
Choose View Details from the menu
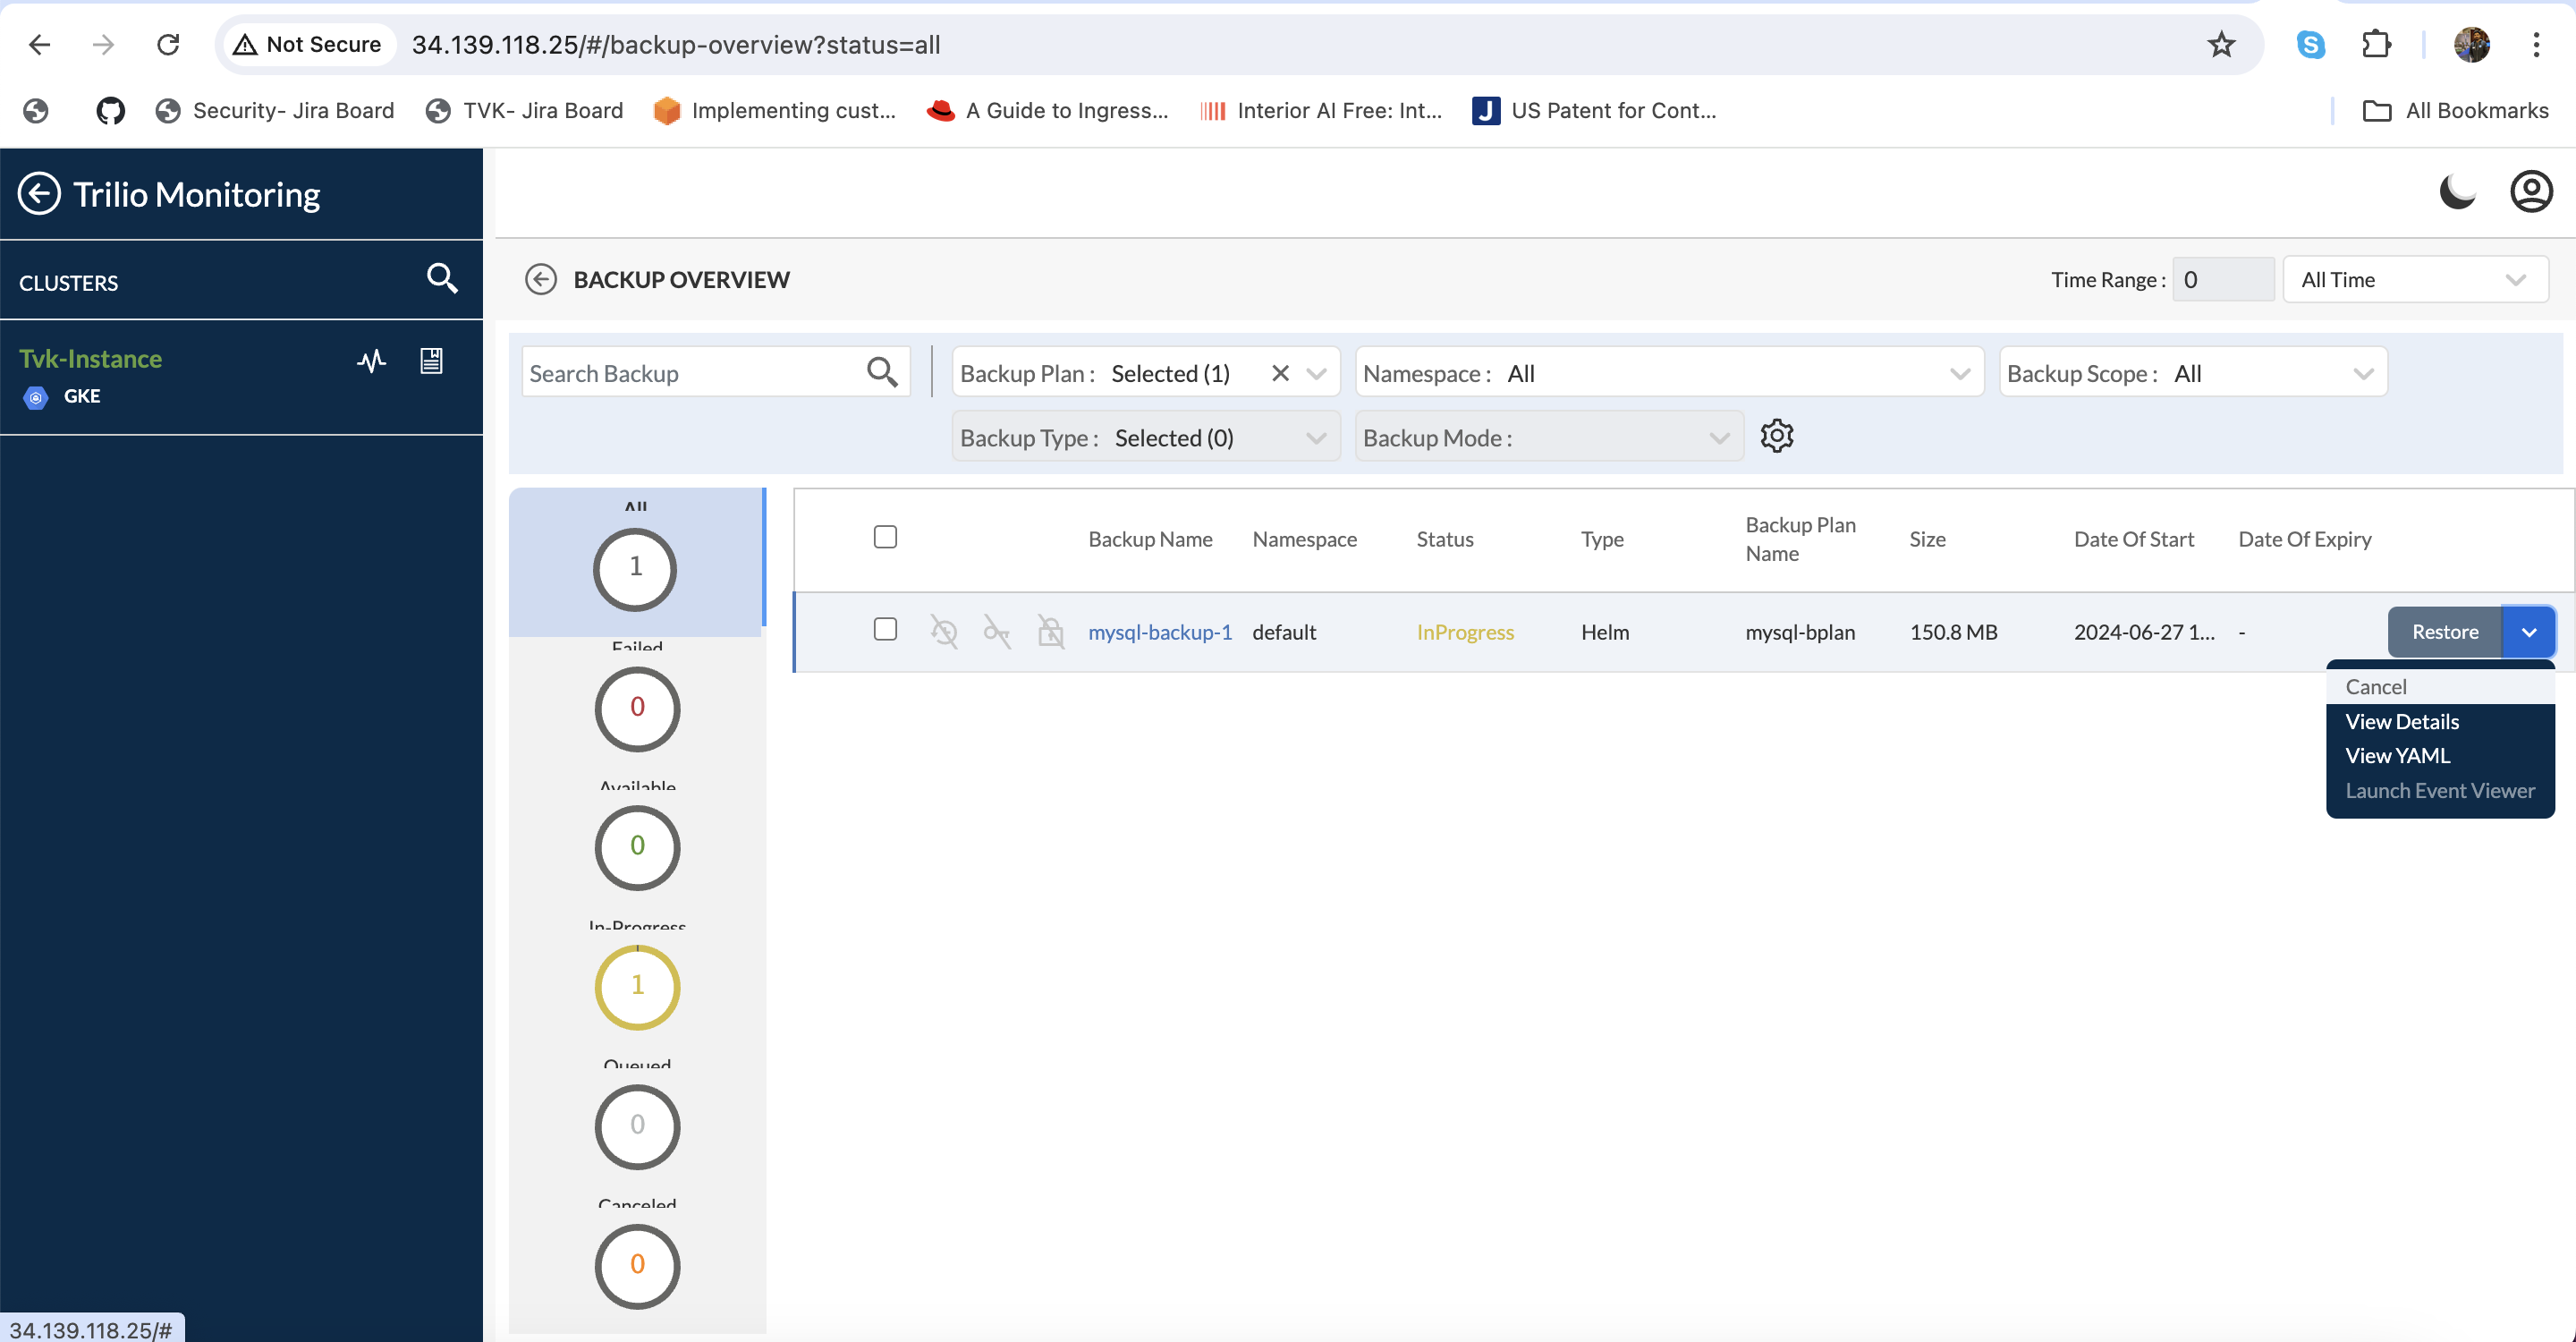click(2402, 722)
